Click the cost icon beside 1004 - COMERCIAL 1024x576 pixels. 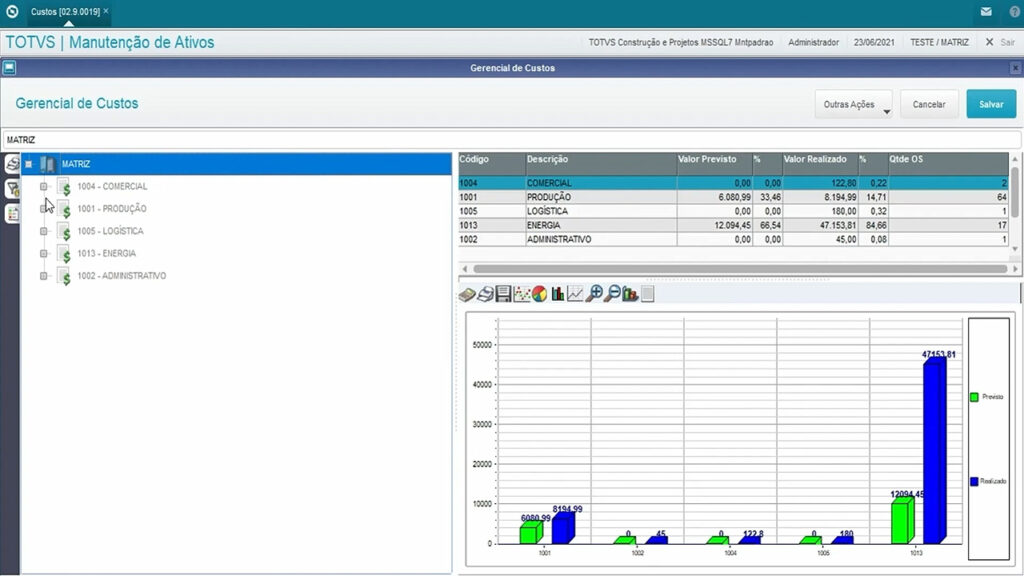click(64, 187)
